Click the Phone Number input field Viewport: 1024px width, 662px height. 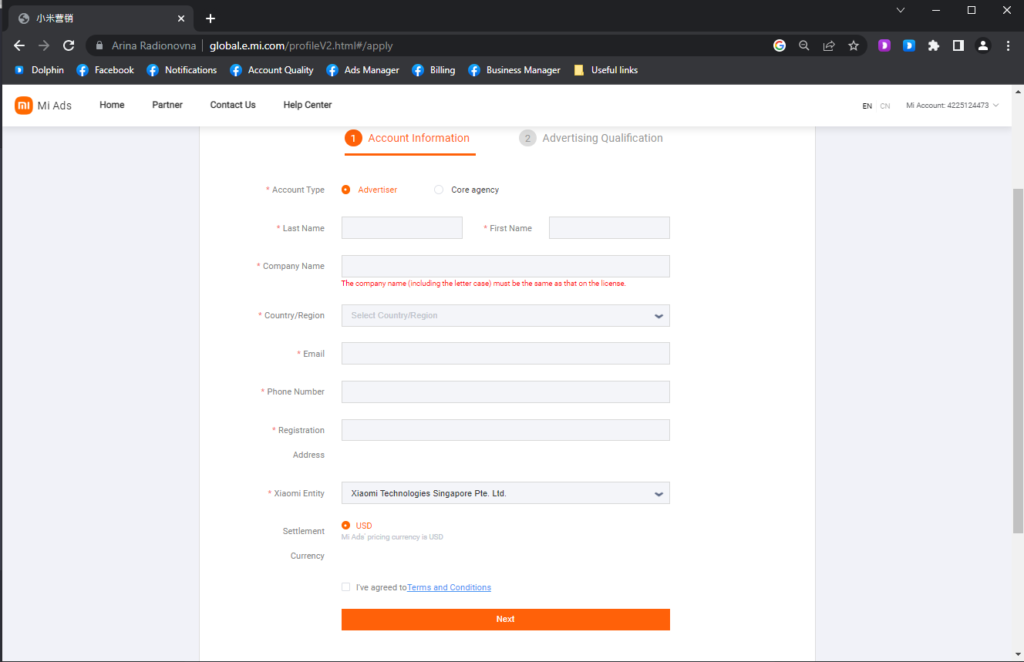(505, 392)
